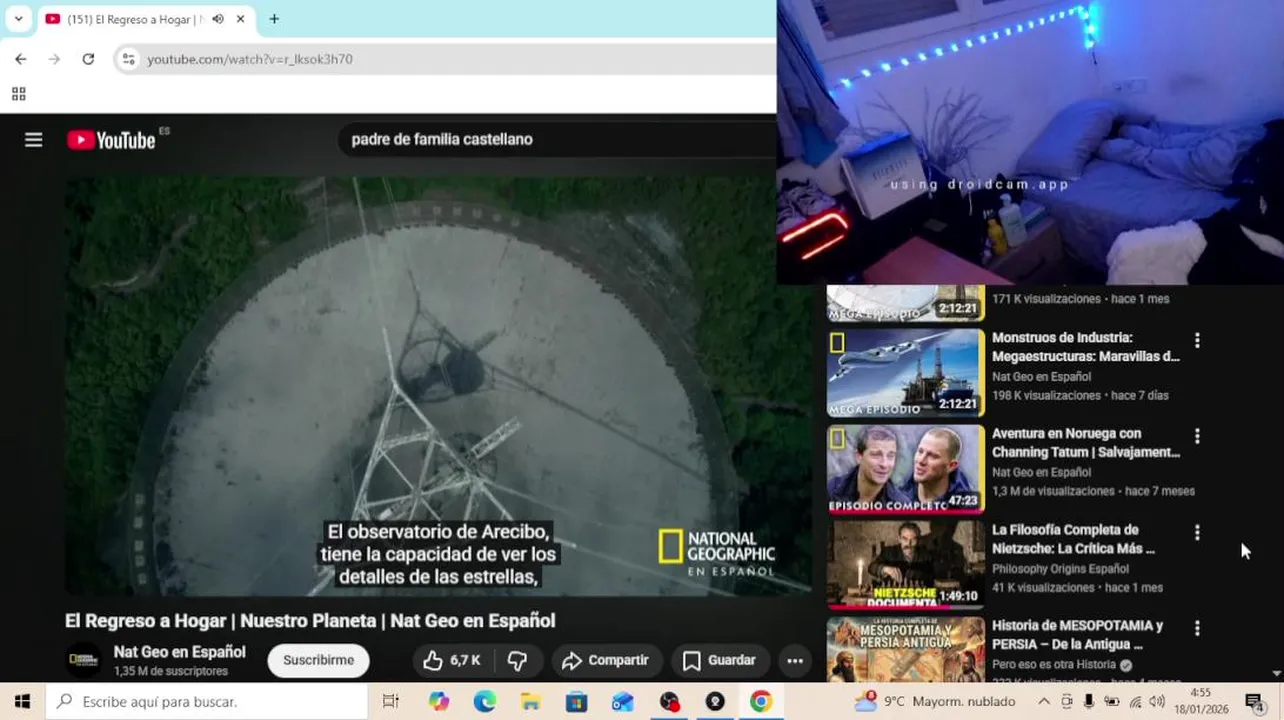This screenshot has height=720, width=1284.
Task: Open the DroidCam app on the taskbar
Action: [x=715, y=702]
